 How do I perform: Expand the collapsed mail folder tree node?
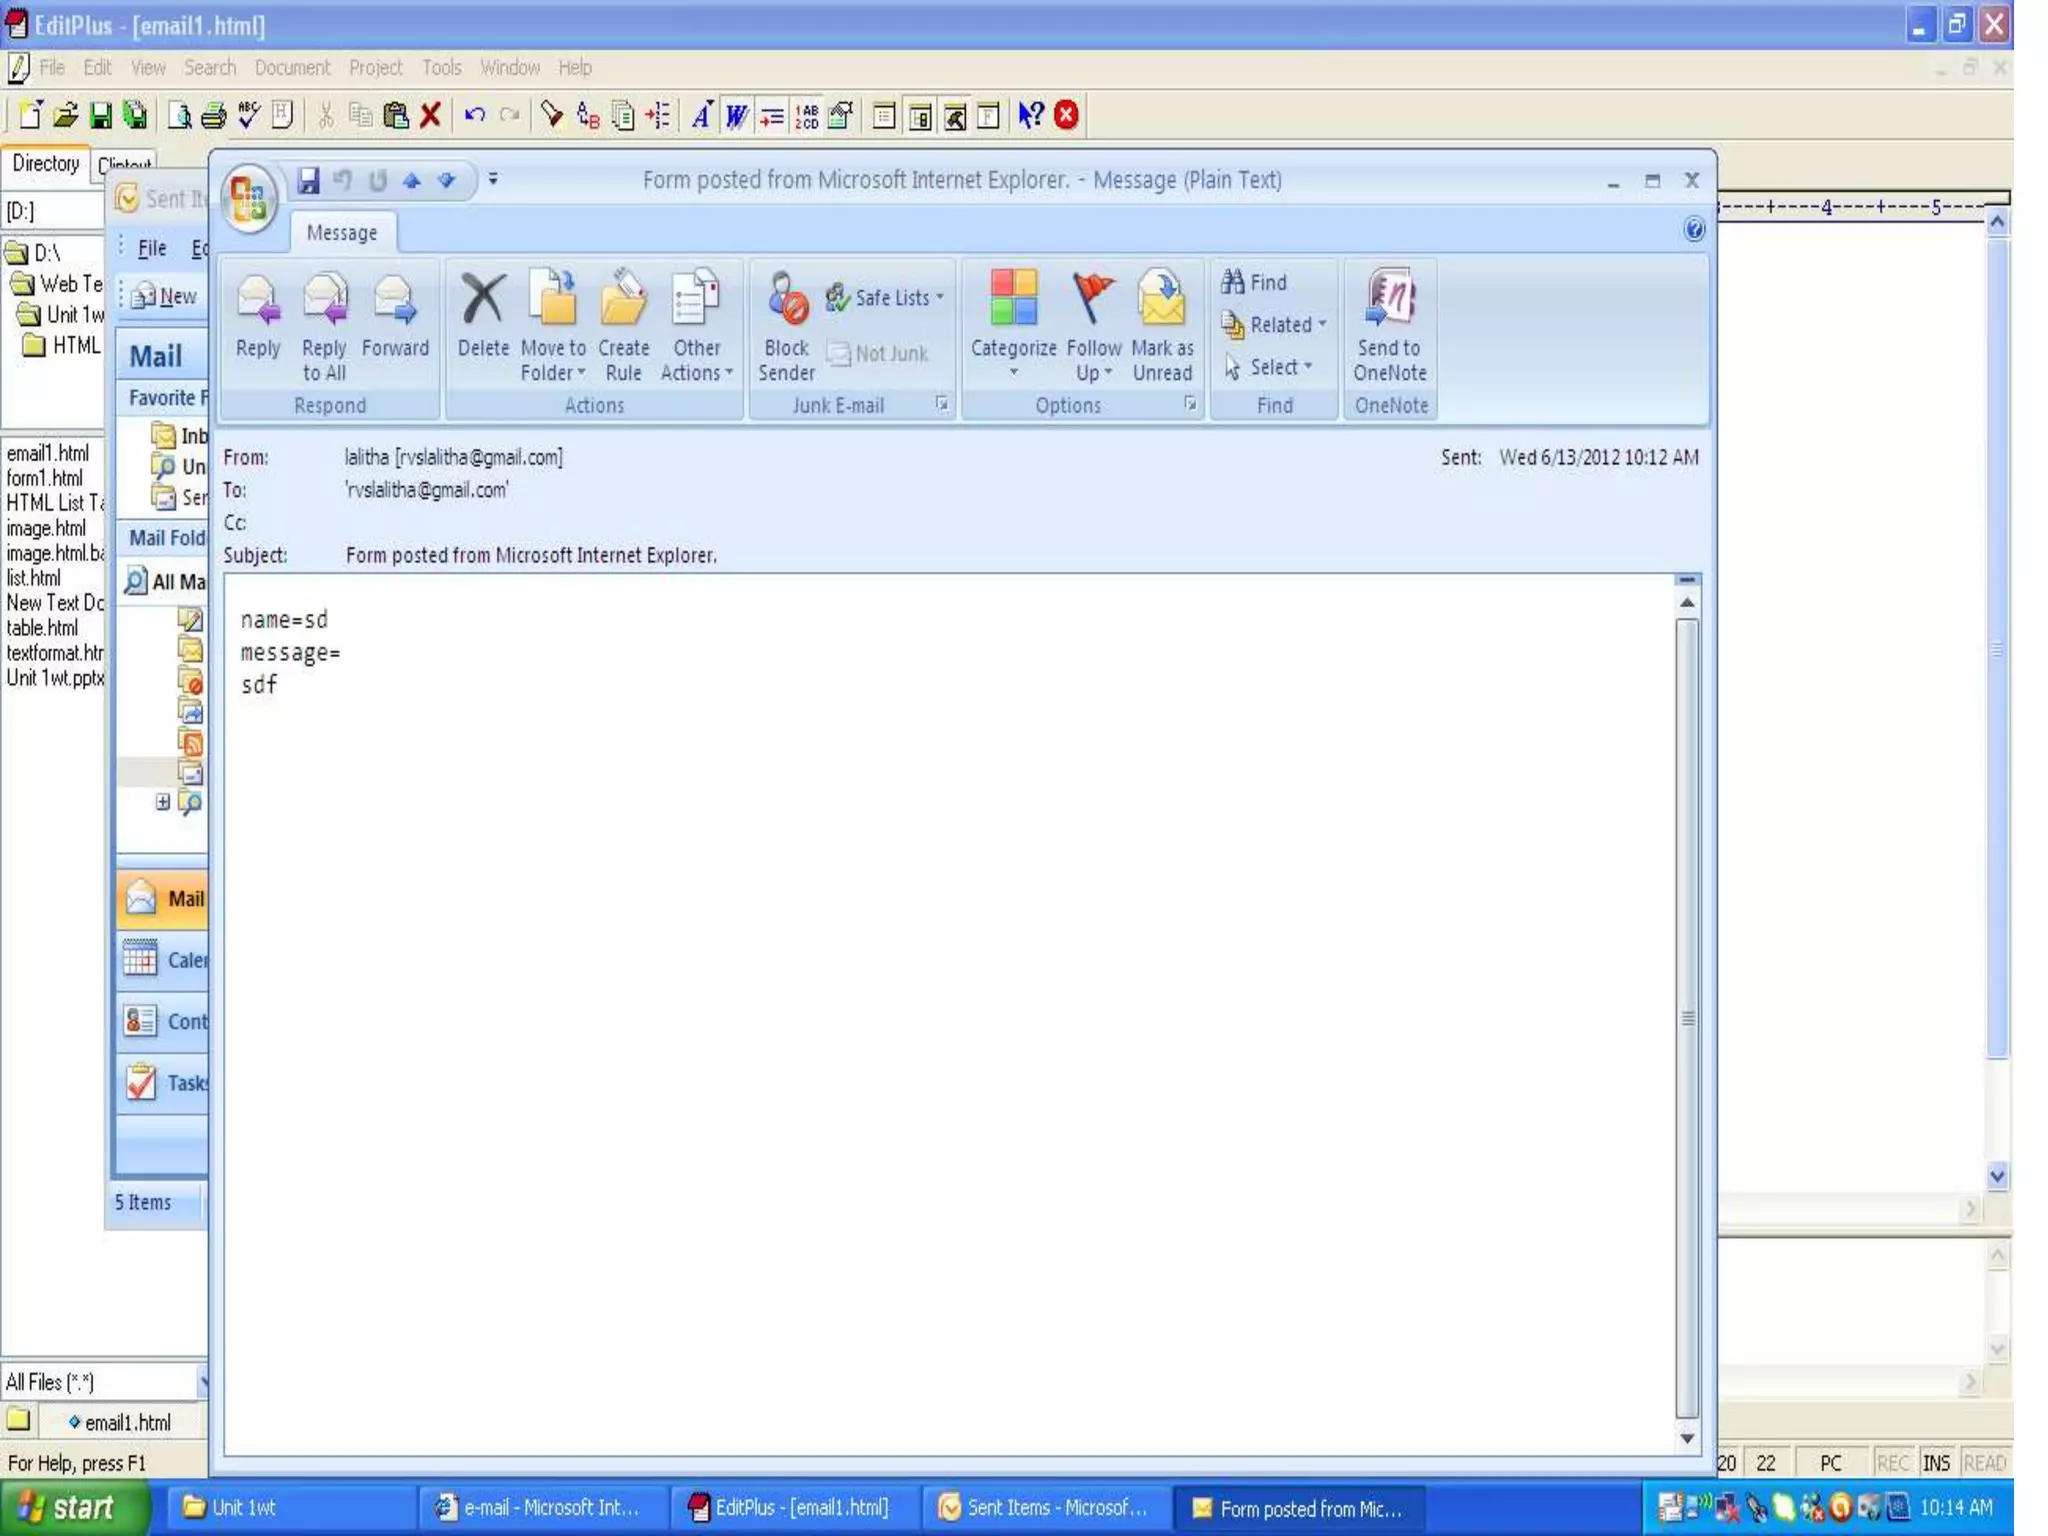coord(163,802)
